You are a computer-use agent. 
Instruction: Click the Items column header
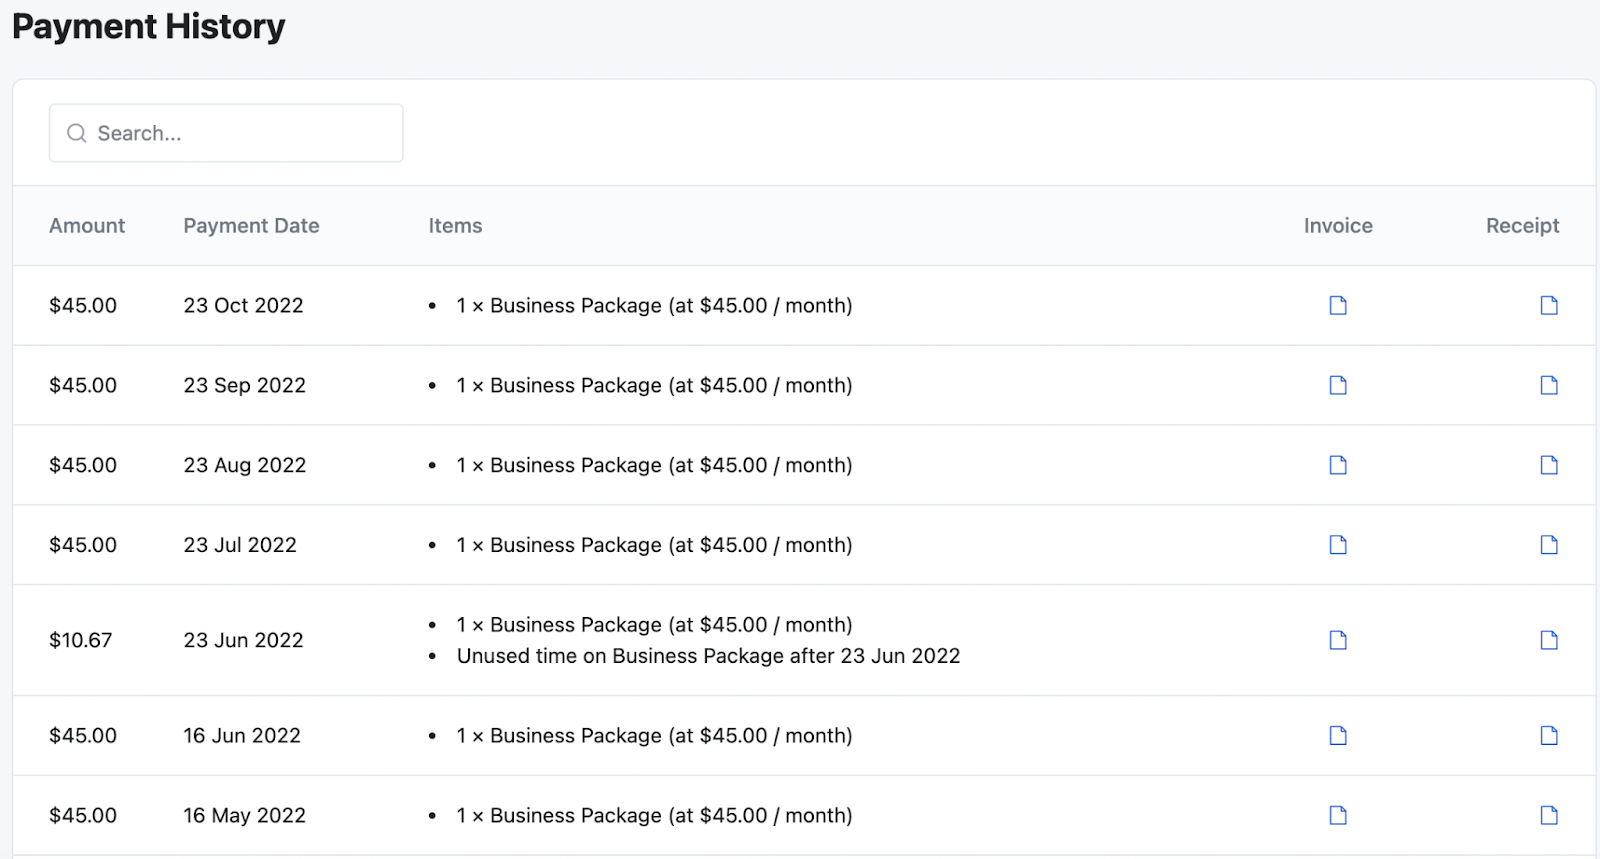[455, 226]
